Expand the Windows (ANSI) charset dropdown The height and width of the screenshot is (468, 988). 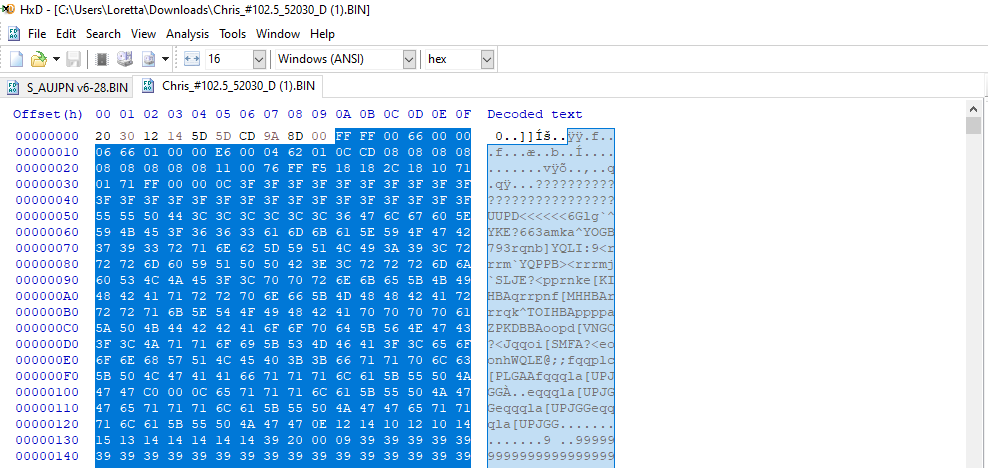point(408,60)
